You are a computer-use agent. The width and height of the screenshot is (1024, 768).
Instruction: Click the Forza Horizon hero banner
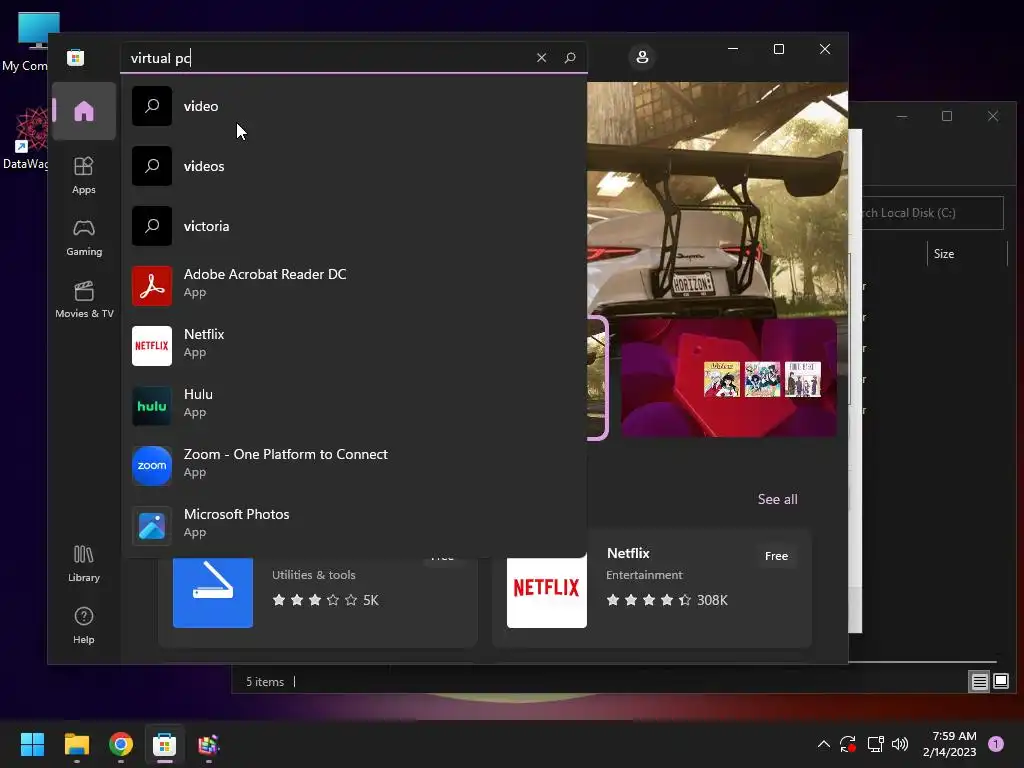717,199
